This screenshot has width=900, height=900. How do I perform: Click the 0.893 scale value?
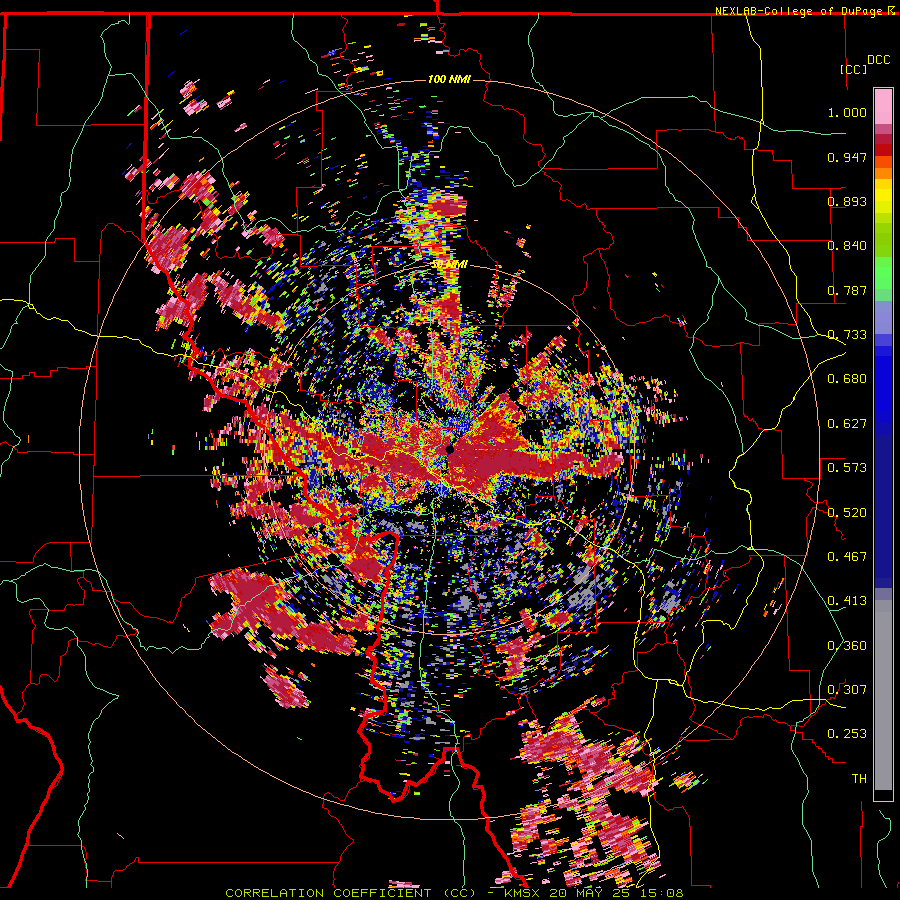click(x=847, y=201)
